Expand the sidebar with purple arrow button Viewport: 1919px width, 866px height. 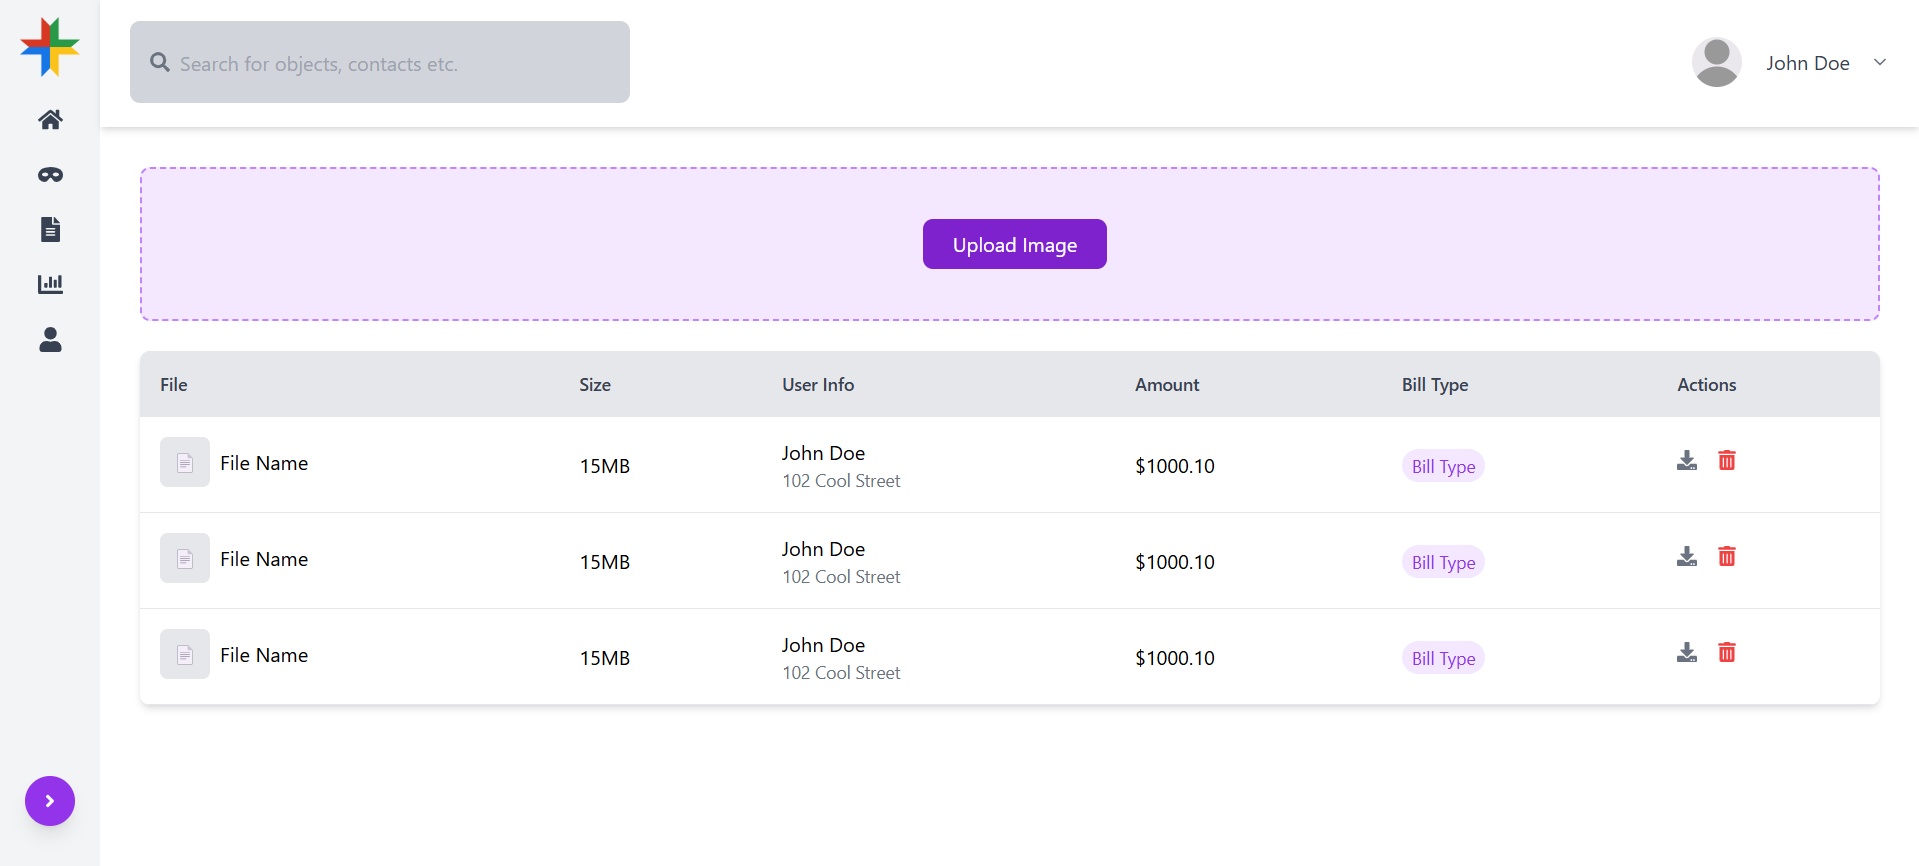tap(50, 801)
